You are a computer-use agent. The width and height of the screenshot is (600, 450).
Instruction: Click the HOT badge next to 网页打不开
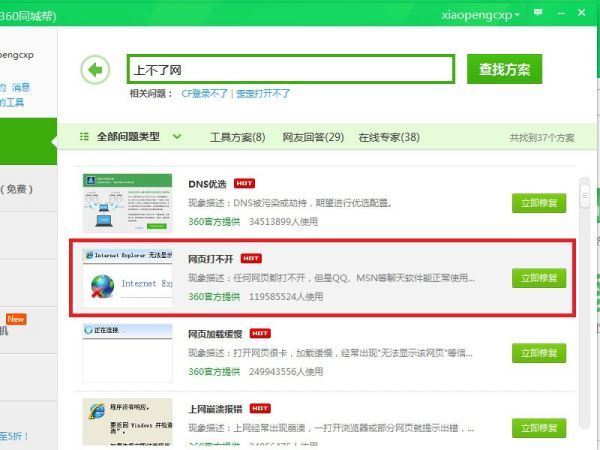(x=251, y=258)
